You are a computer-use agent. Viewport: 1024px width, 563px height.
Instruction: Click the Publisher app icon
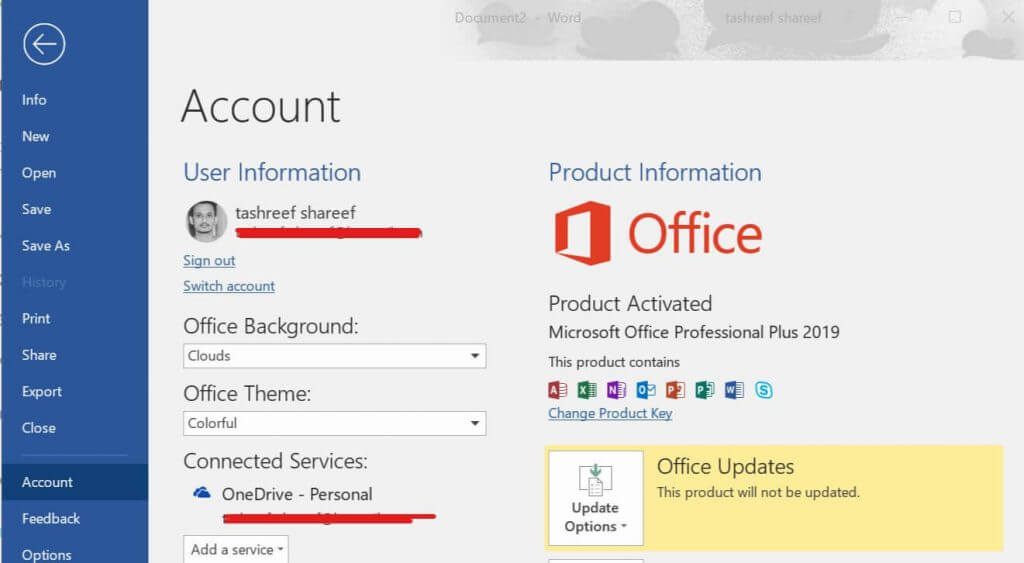pyautogui.click(x=705, y=390)
